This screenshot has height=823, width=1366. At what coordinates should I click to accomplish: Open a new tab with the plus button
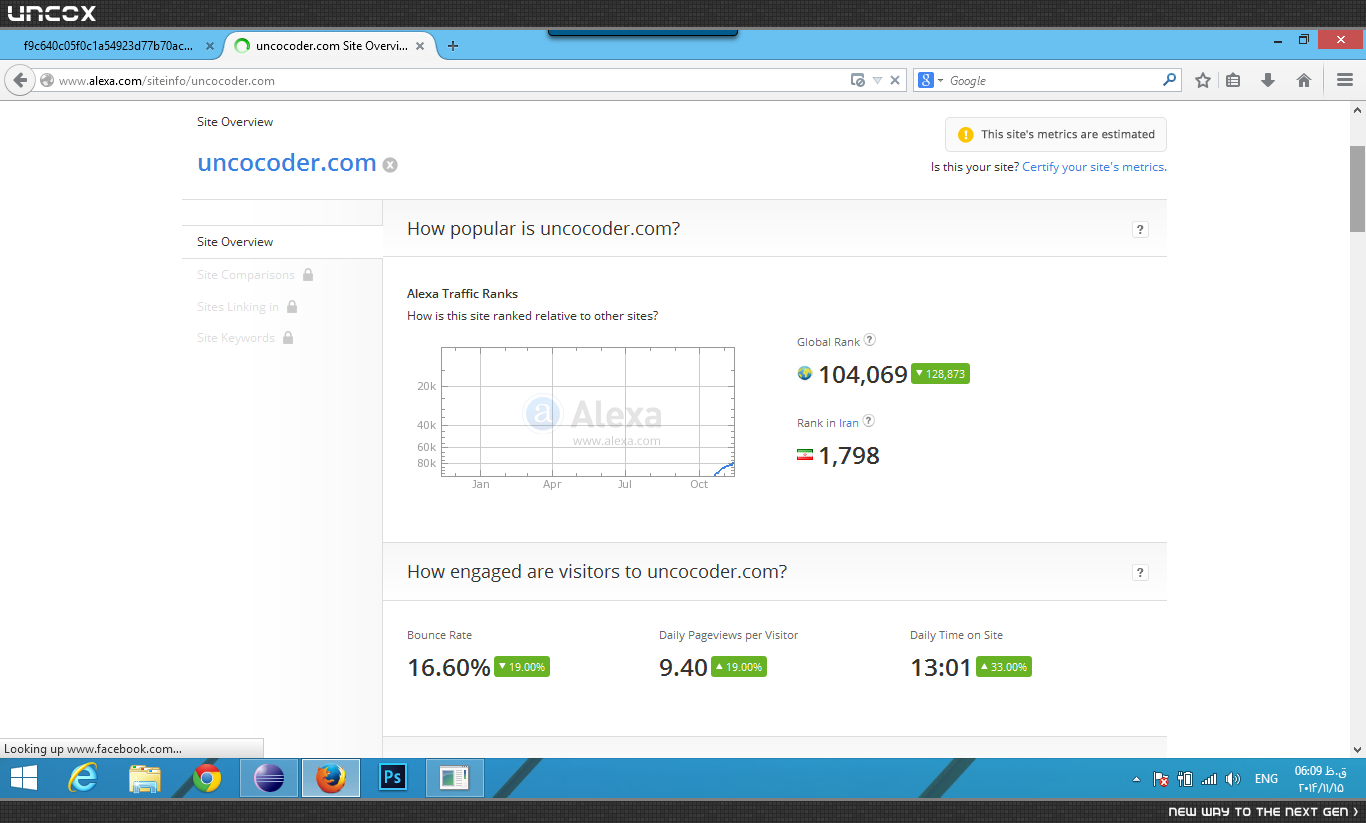[x=453, y=46]
